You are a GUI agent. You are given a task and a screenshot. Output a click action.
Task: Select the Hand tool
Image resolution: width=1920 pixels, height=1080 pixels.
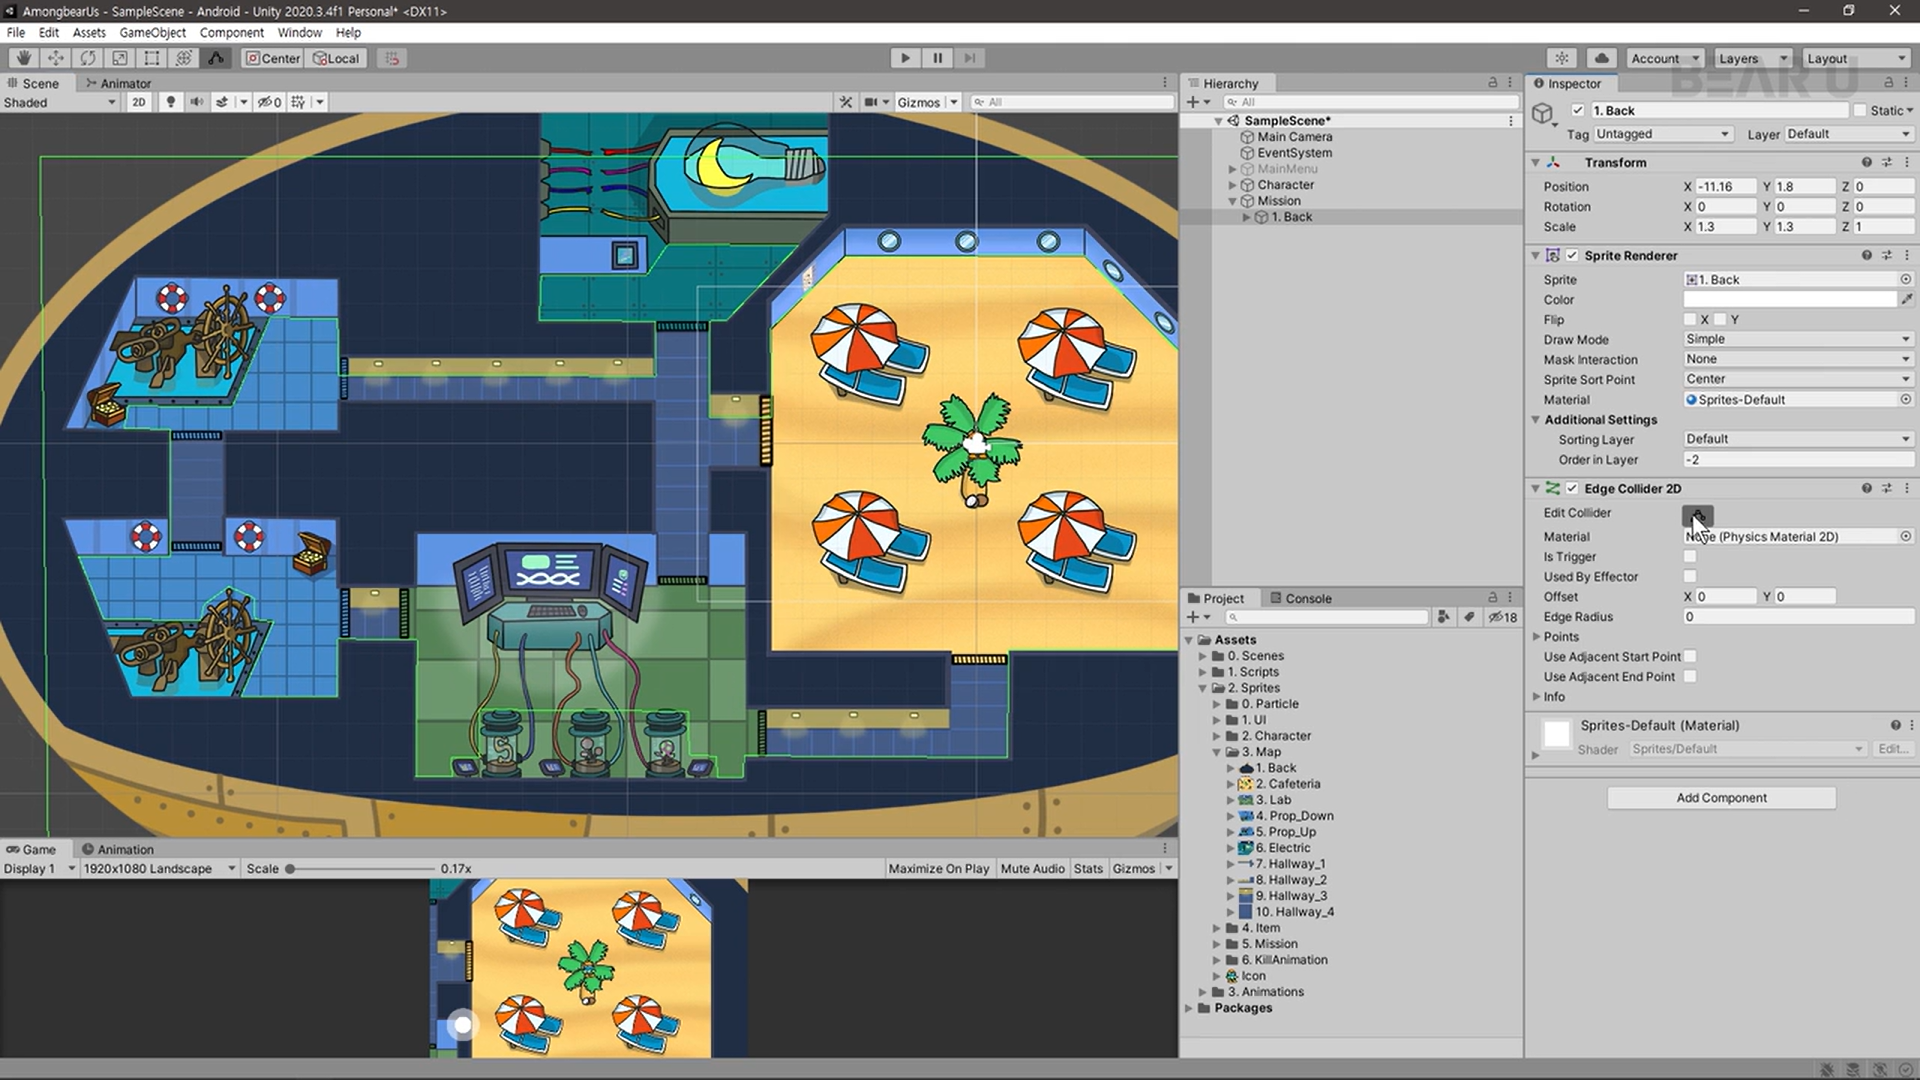(24, 58)
